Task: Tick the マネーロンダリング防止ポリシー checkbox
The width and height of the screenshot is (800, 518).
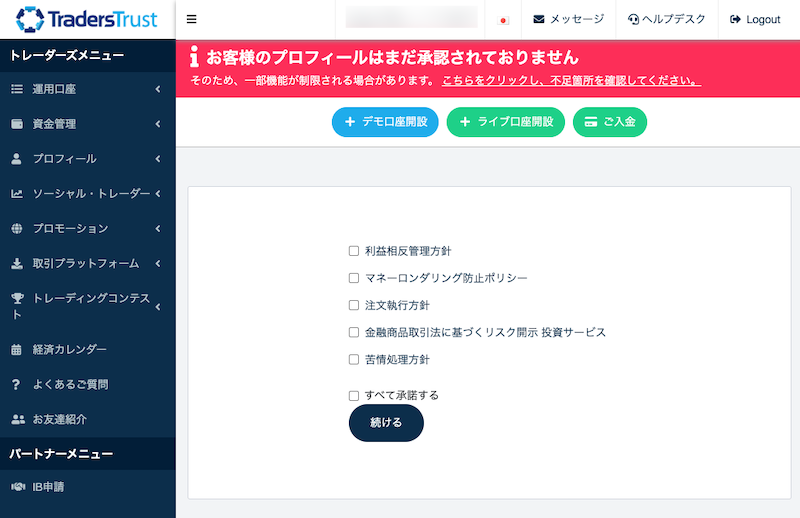Action: (353, 278)
